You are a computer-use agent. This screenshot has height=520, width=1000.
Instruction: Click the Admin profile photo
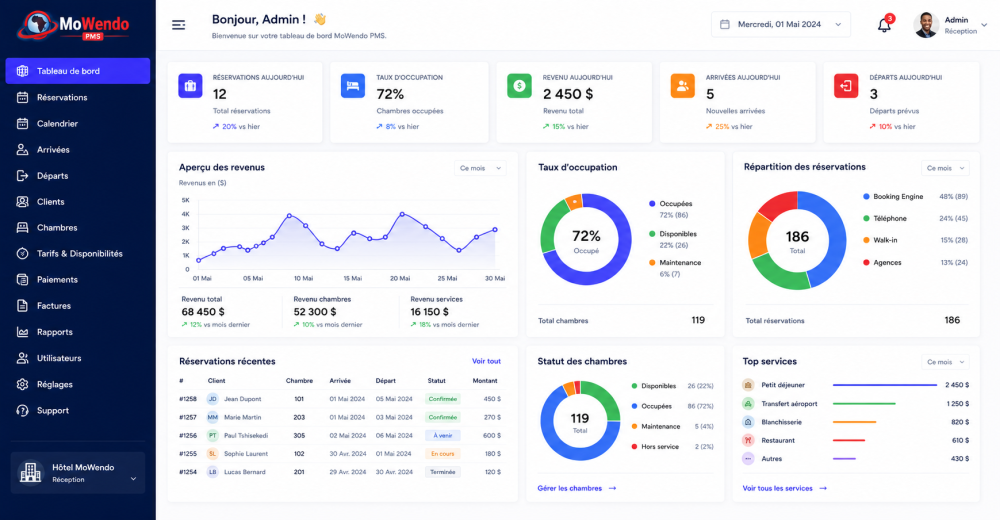pyautogui.click(x=926, y=25)
